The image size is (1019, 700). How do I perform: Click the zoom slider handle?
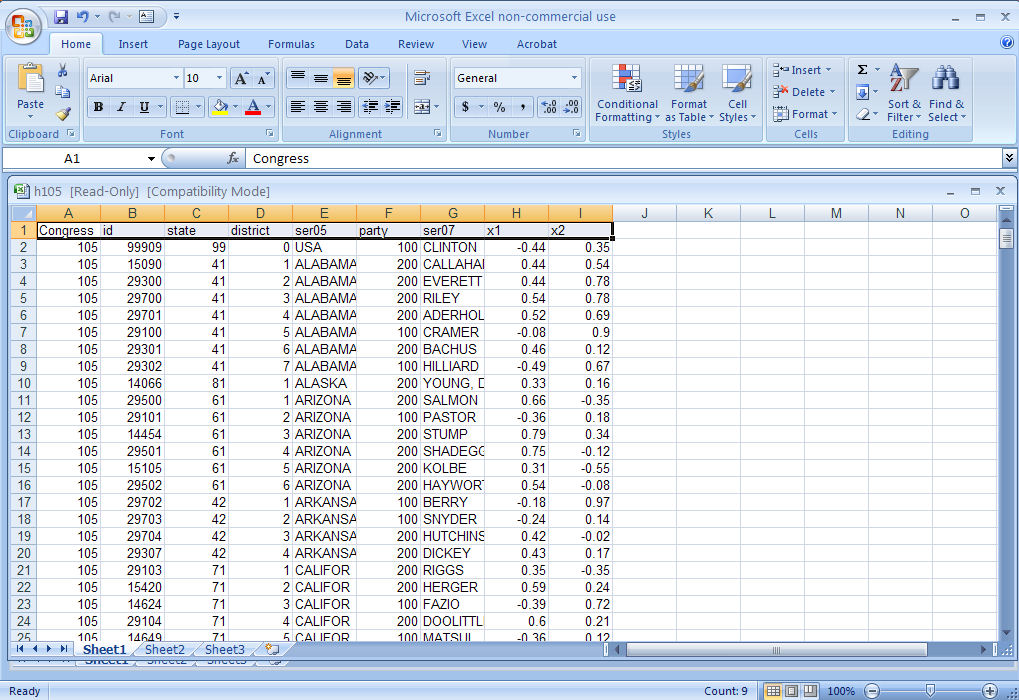[930, 691]
